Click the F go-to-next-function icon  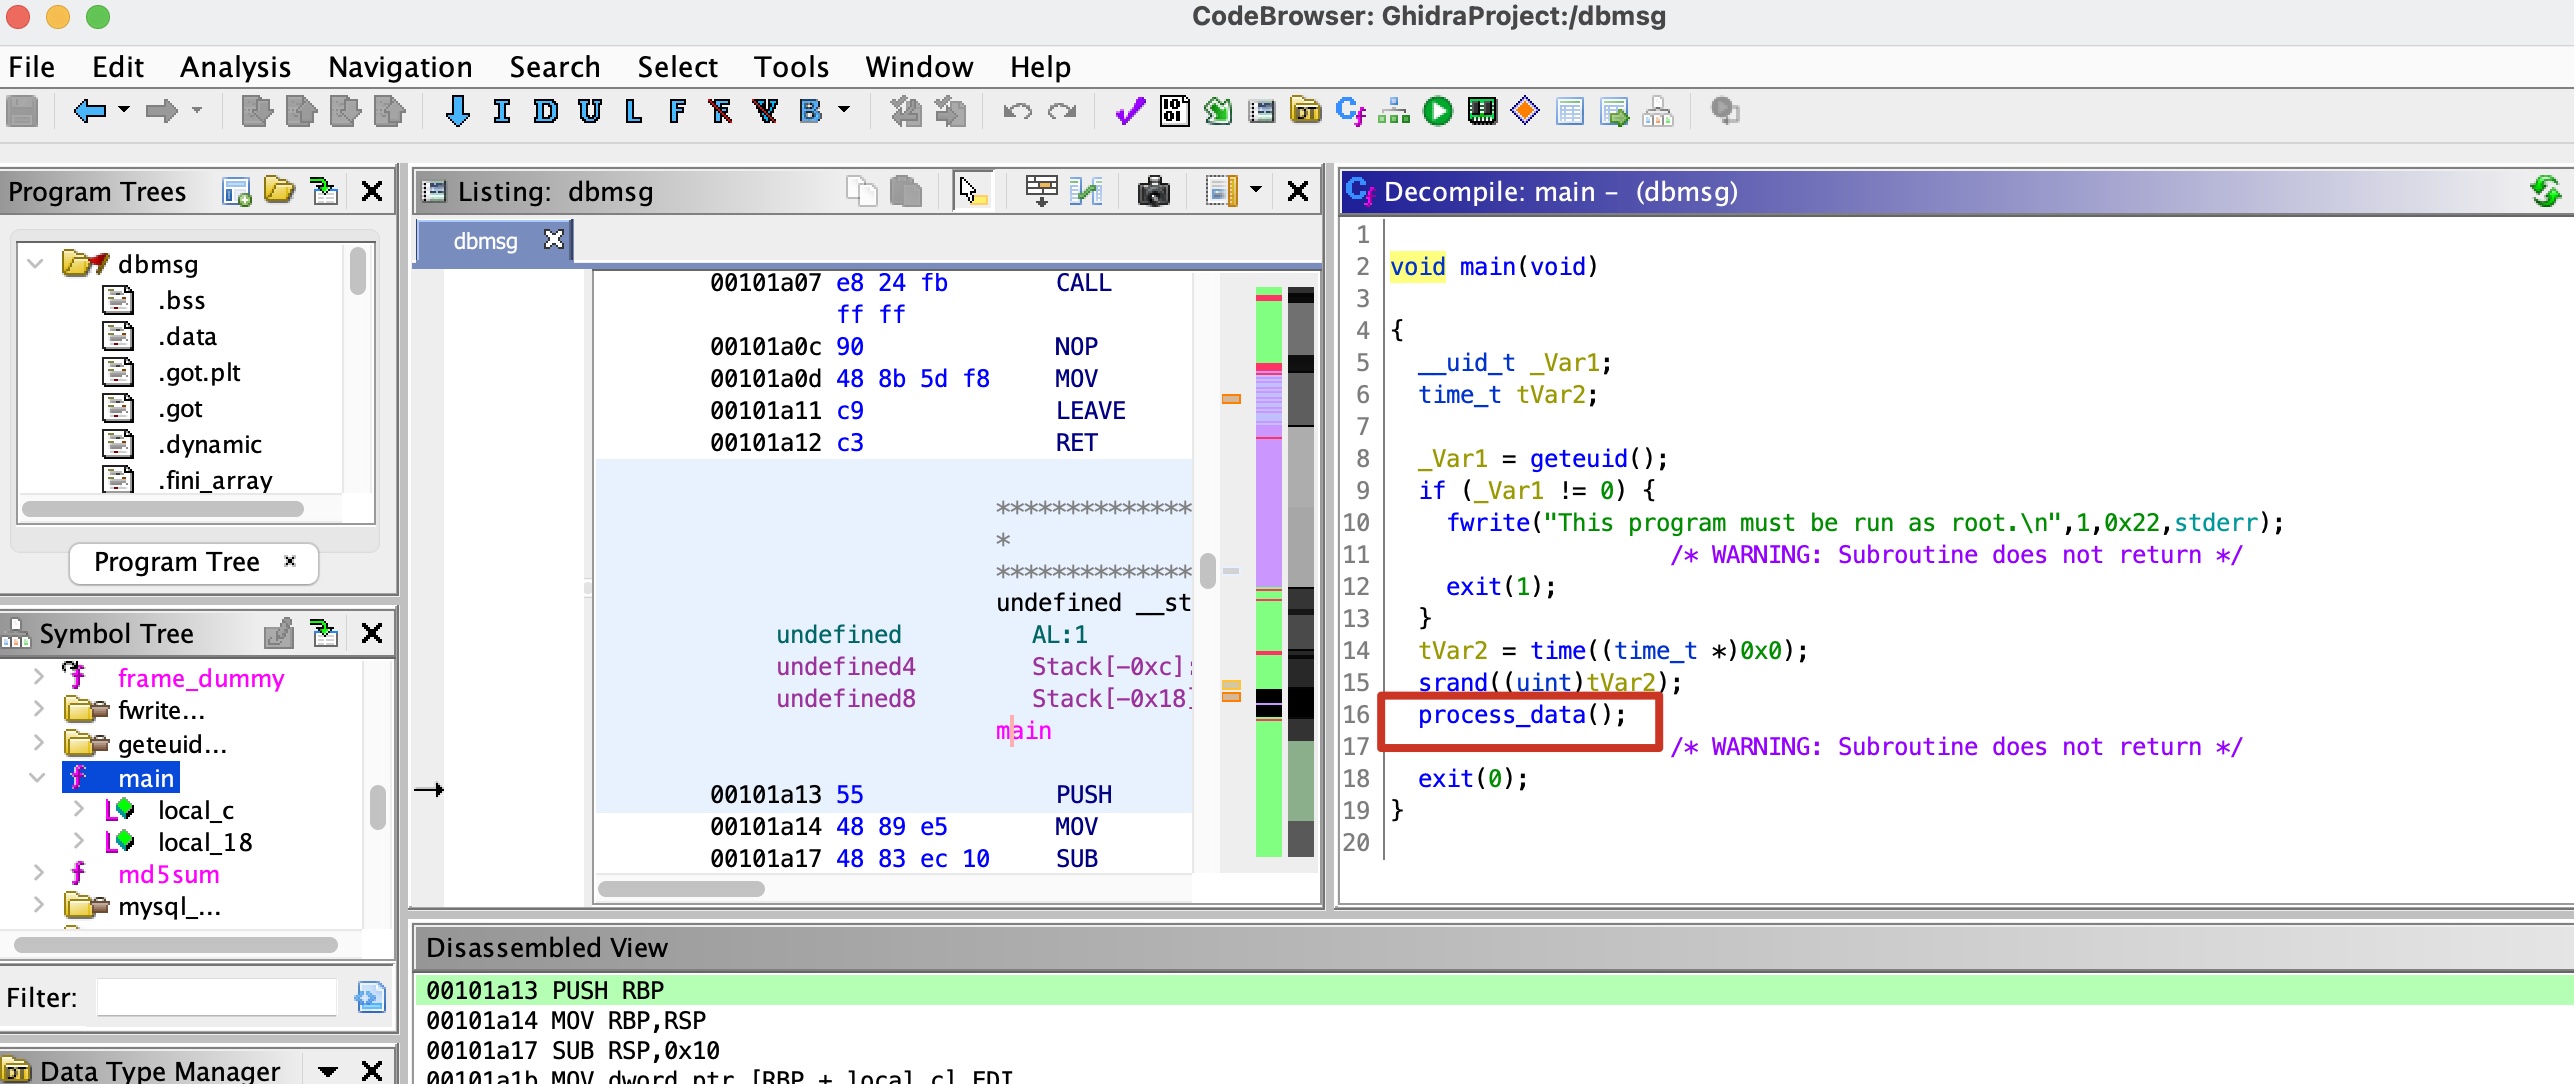point(677,111)
